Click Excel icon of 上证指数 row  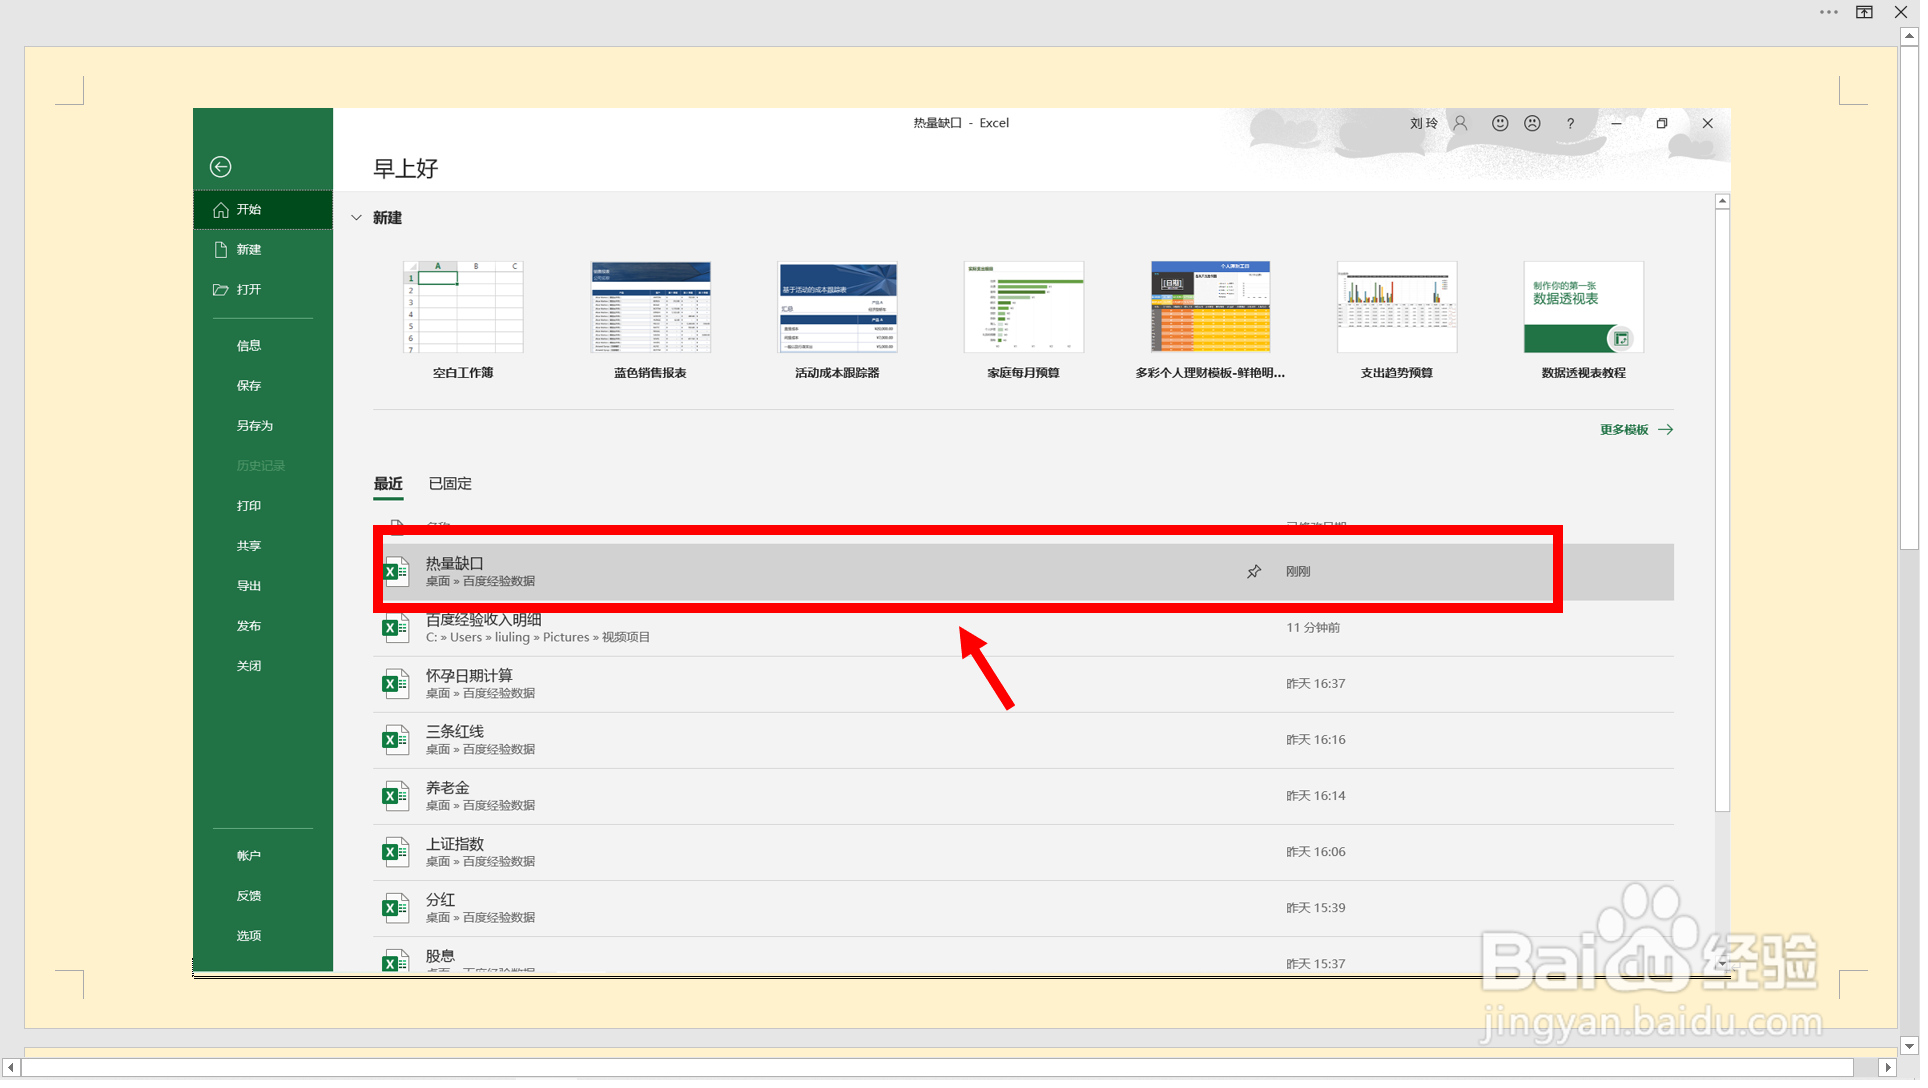pyautogui.click(x=395, y=852)
